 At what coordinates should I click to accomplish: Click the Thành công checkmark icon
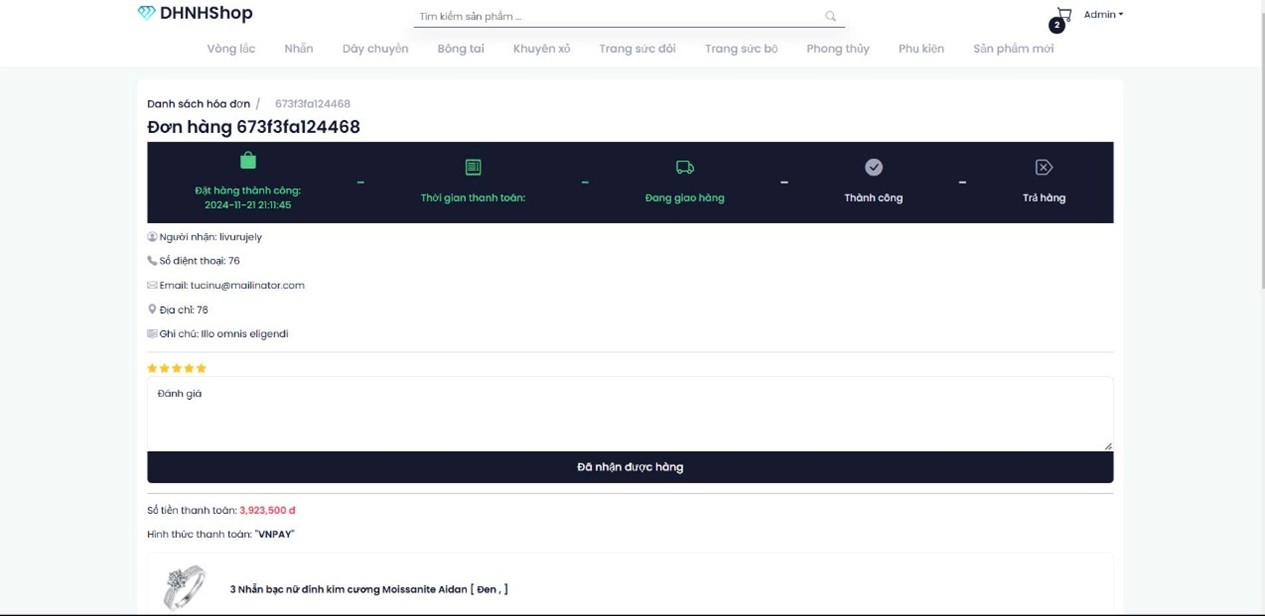pos(873,167)
